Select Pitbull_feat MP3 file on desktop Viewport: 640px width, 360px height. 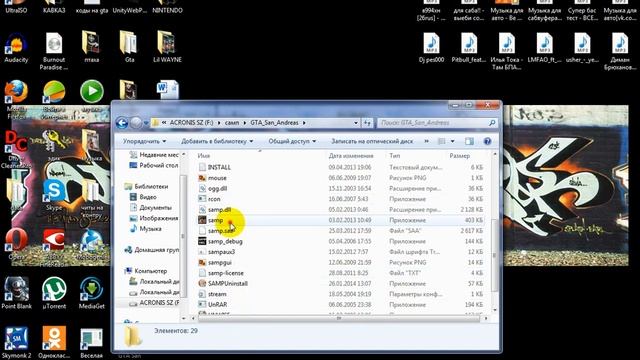tap(469, 48)
